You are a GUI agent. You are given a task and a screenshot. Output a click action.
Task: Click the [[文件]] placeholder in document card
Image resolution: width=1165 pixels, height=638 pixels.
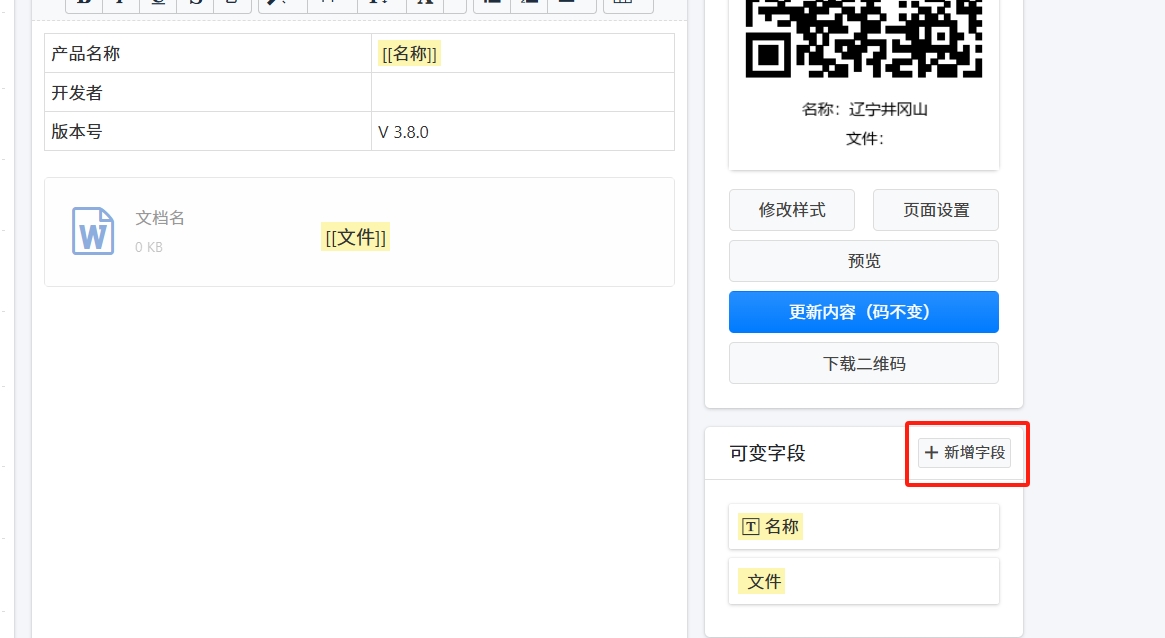pos(355,237)
